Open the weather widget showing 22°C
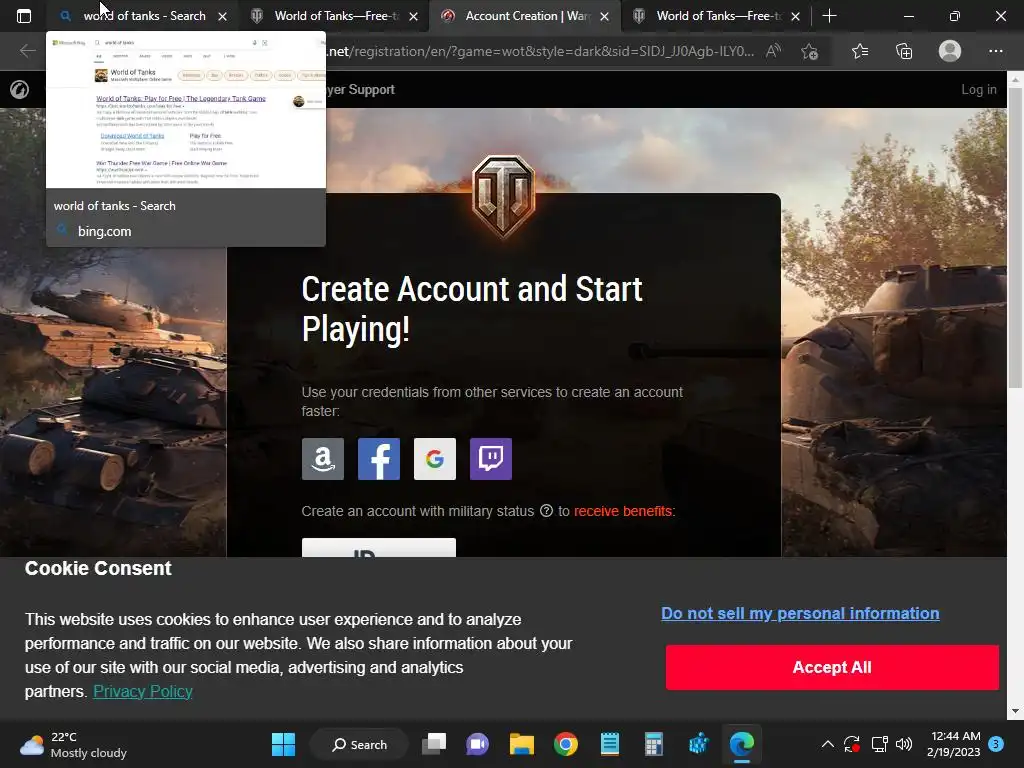Screen dimensions: 1024x768 coord(73,744)
